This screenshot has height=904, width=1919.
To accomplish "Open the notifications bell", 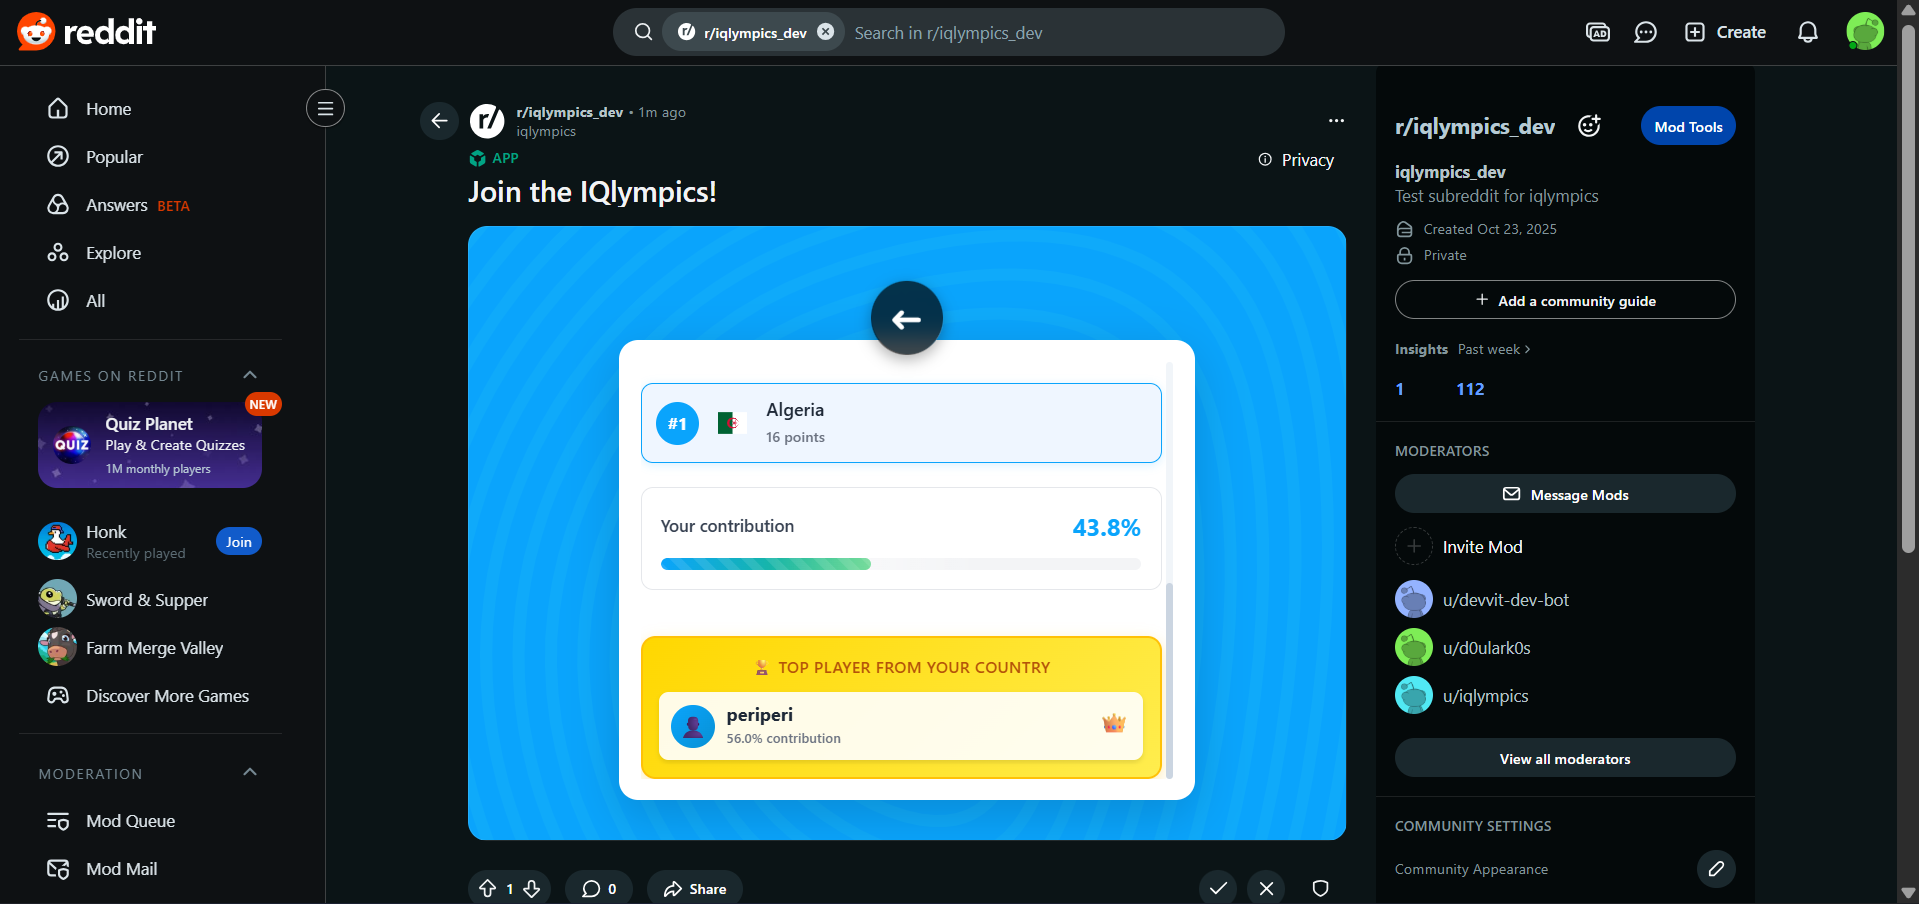I will (x=1807, y=32).
